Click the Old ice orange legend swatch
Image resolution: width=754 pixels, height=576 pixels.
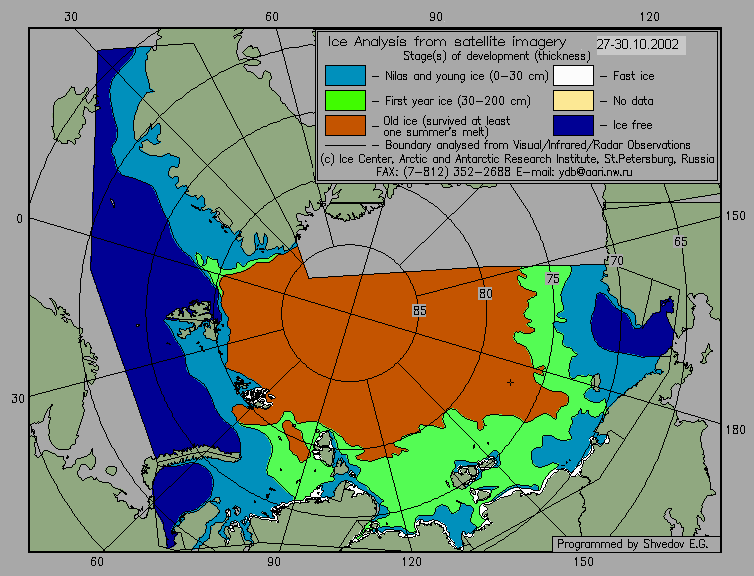(345, 125)
